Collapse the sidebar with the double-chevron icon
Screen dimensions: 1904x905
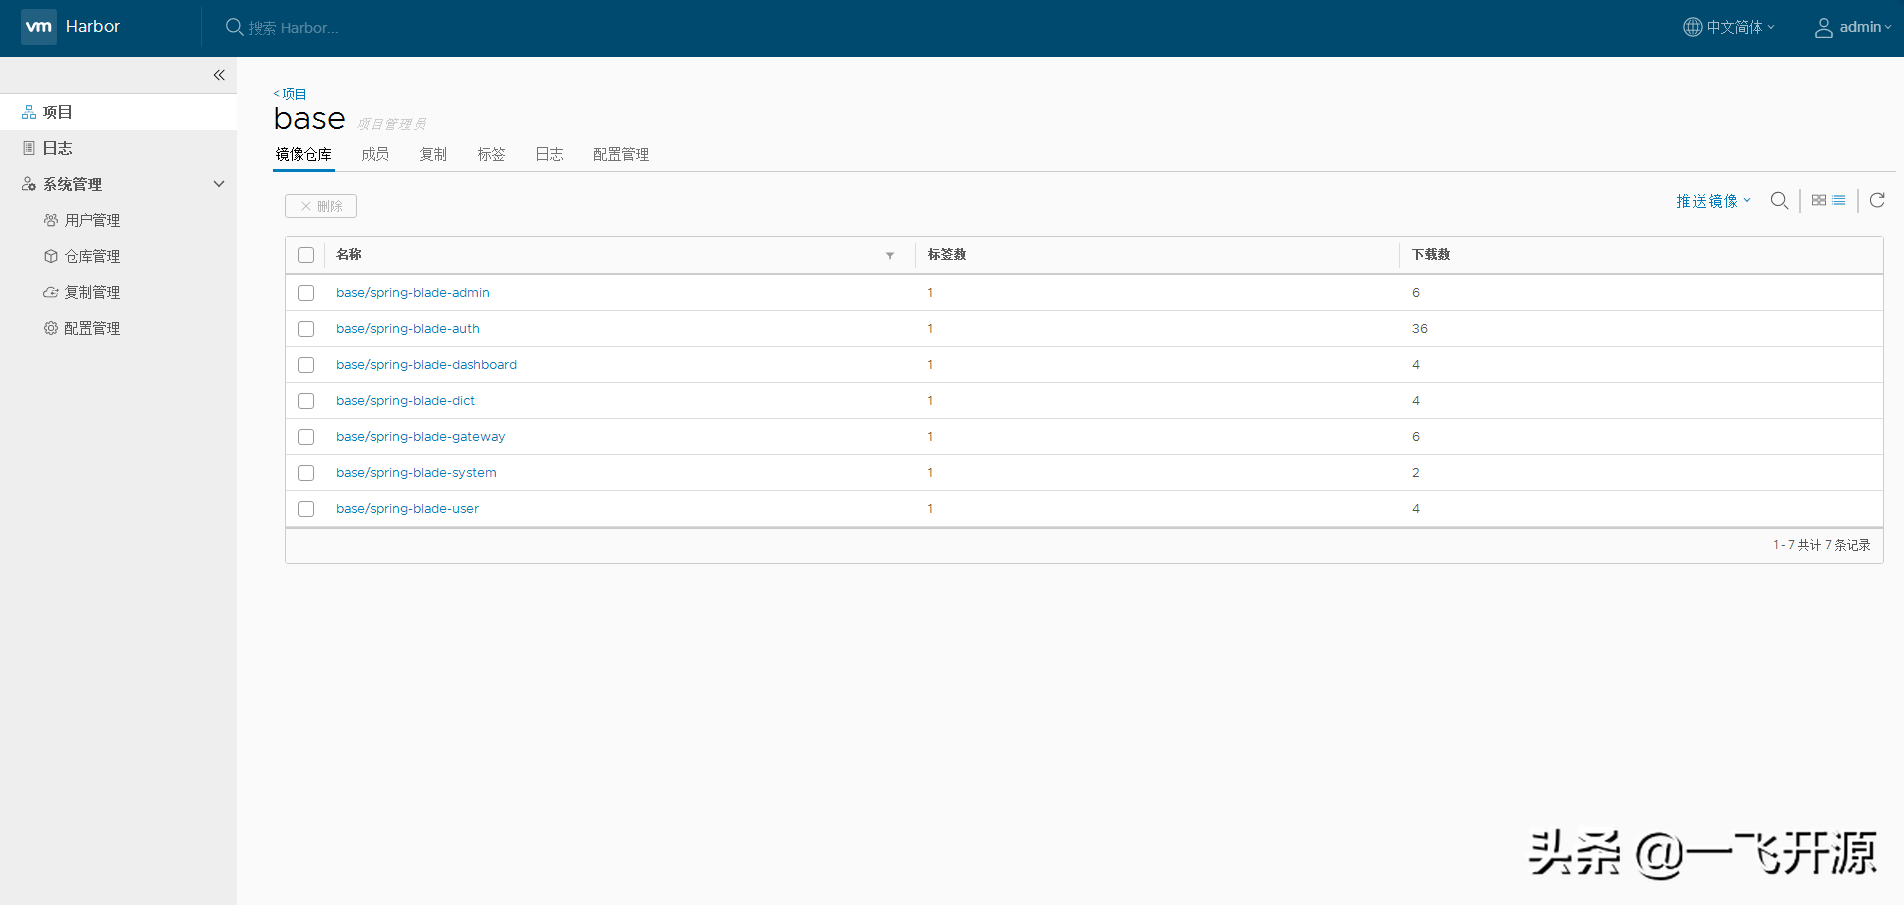tap(219, 75)
